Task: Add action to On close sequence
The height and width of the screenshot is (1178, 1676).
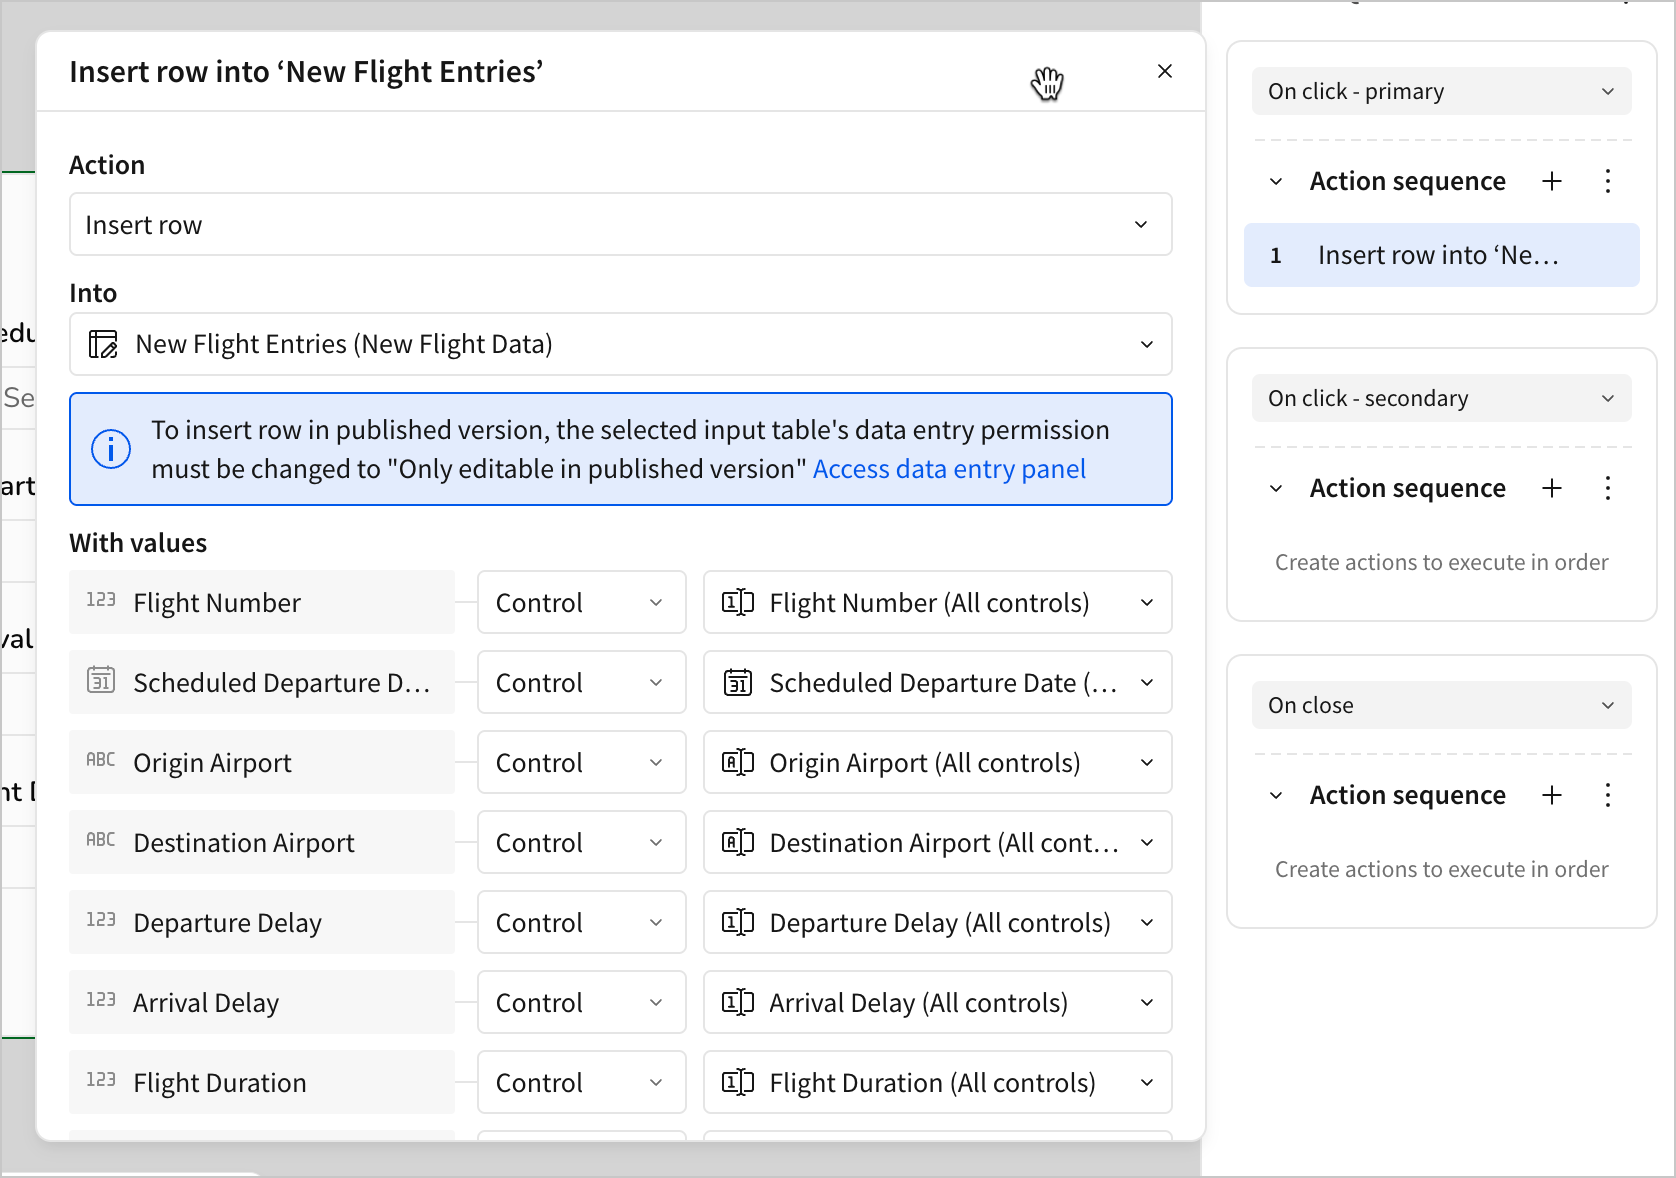Action: click(1551, 795)
